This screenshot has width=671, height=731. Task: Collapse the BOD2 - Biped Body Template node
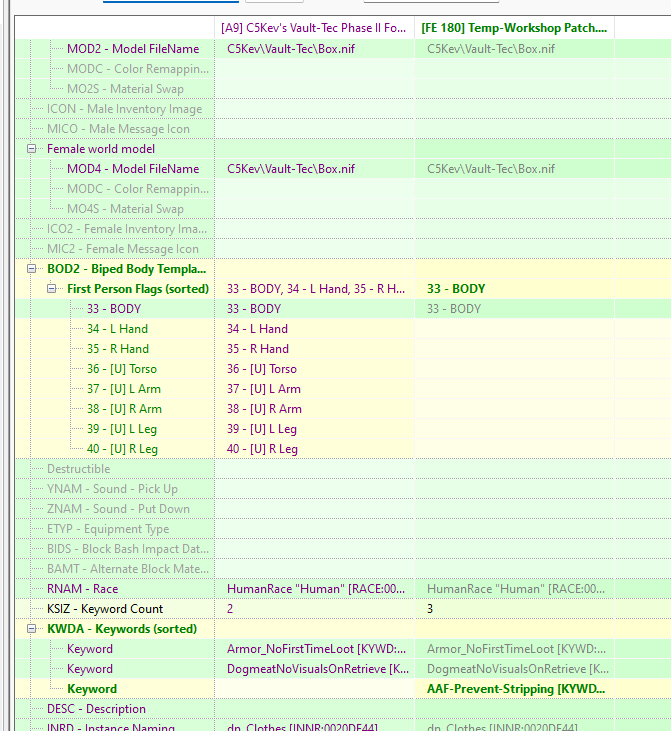click(31, 269)
